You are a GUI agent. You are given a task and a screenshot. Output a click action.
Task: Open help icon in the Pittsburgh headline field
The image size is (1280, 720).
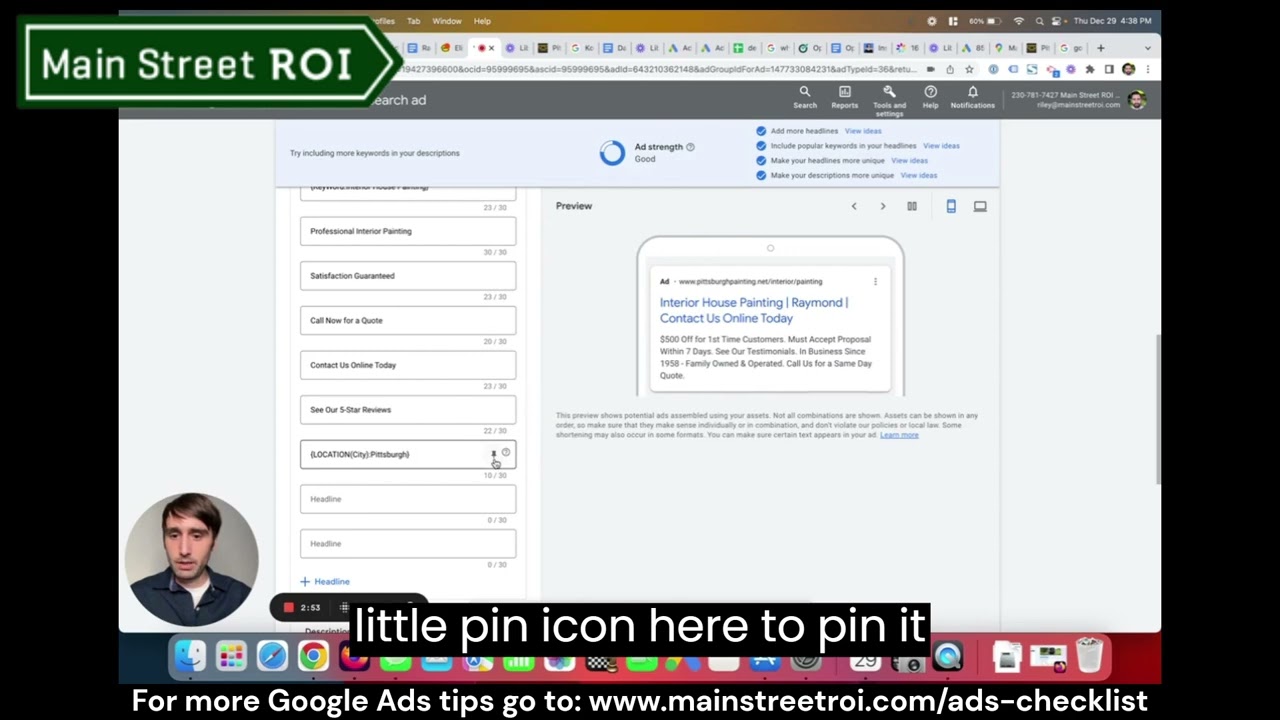click(506, 453)
